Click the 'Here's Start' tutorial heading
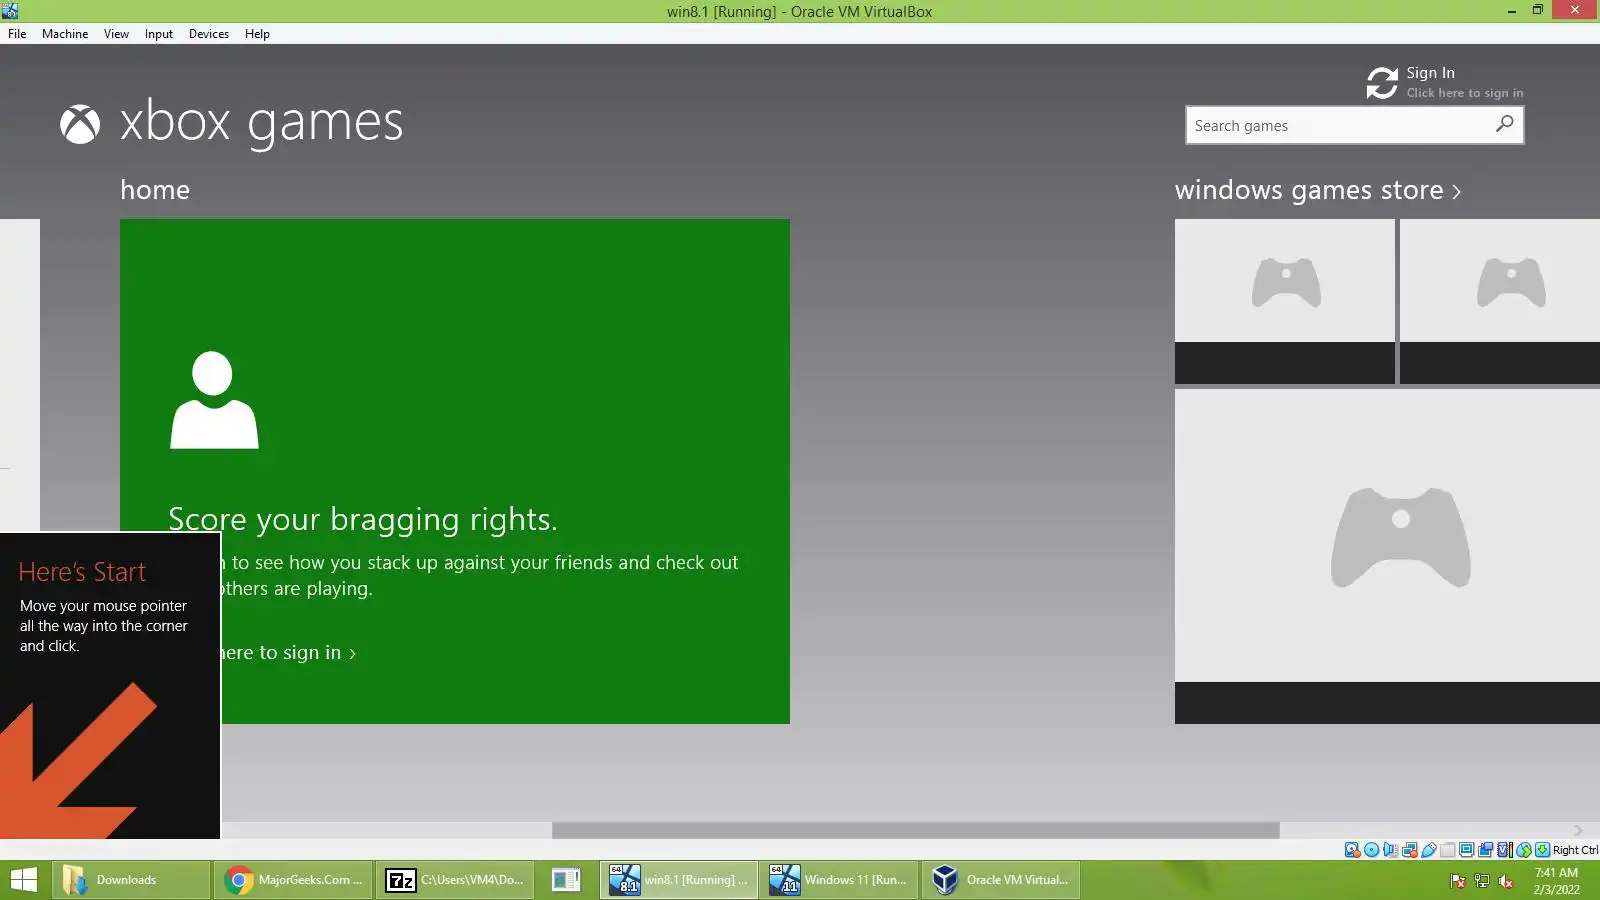Image resolution: width=1600 pixels, height=900 pixels. click(x=82, y=572)
